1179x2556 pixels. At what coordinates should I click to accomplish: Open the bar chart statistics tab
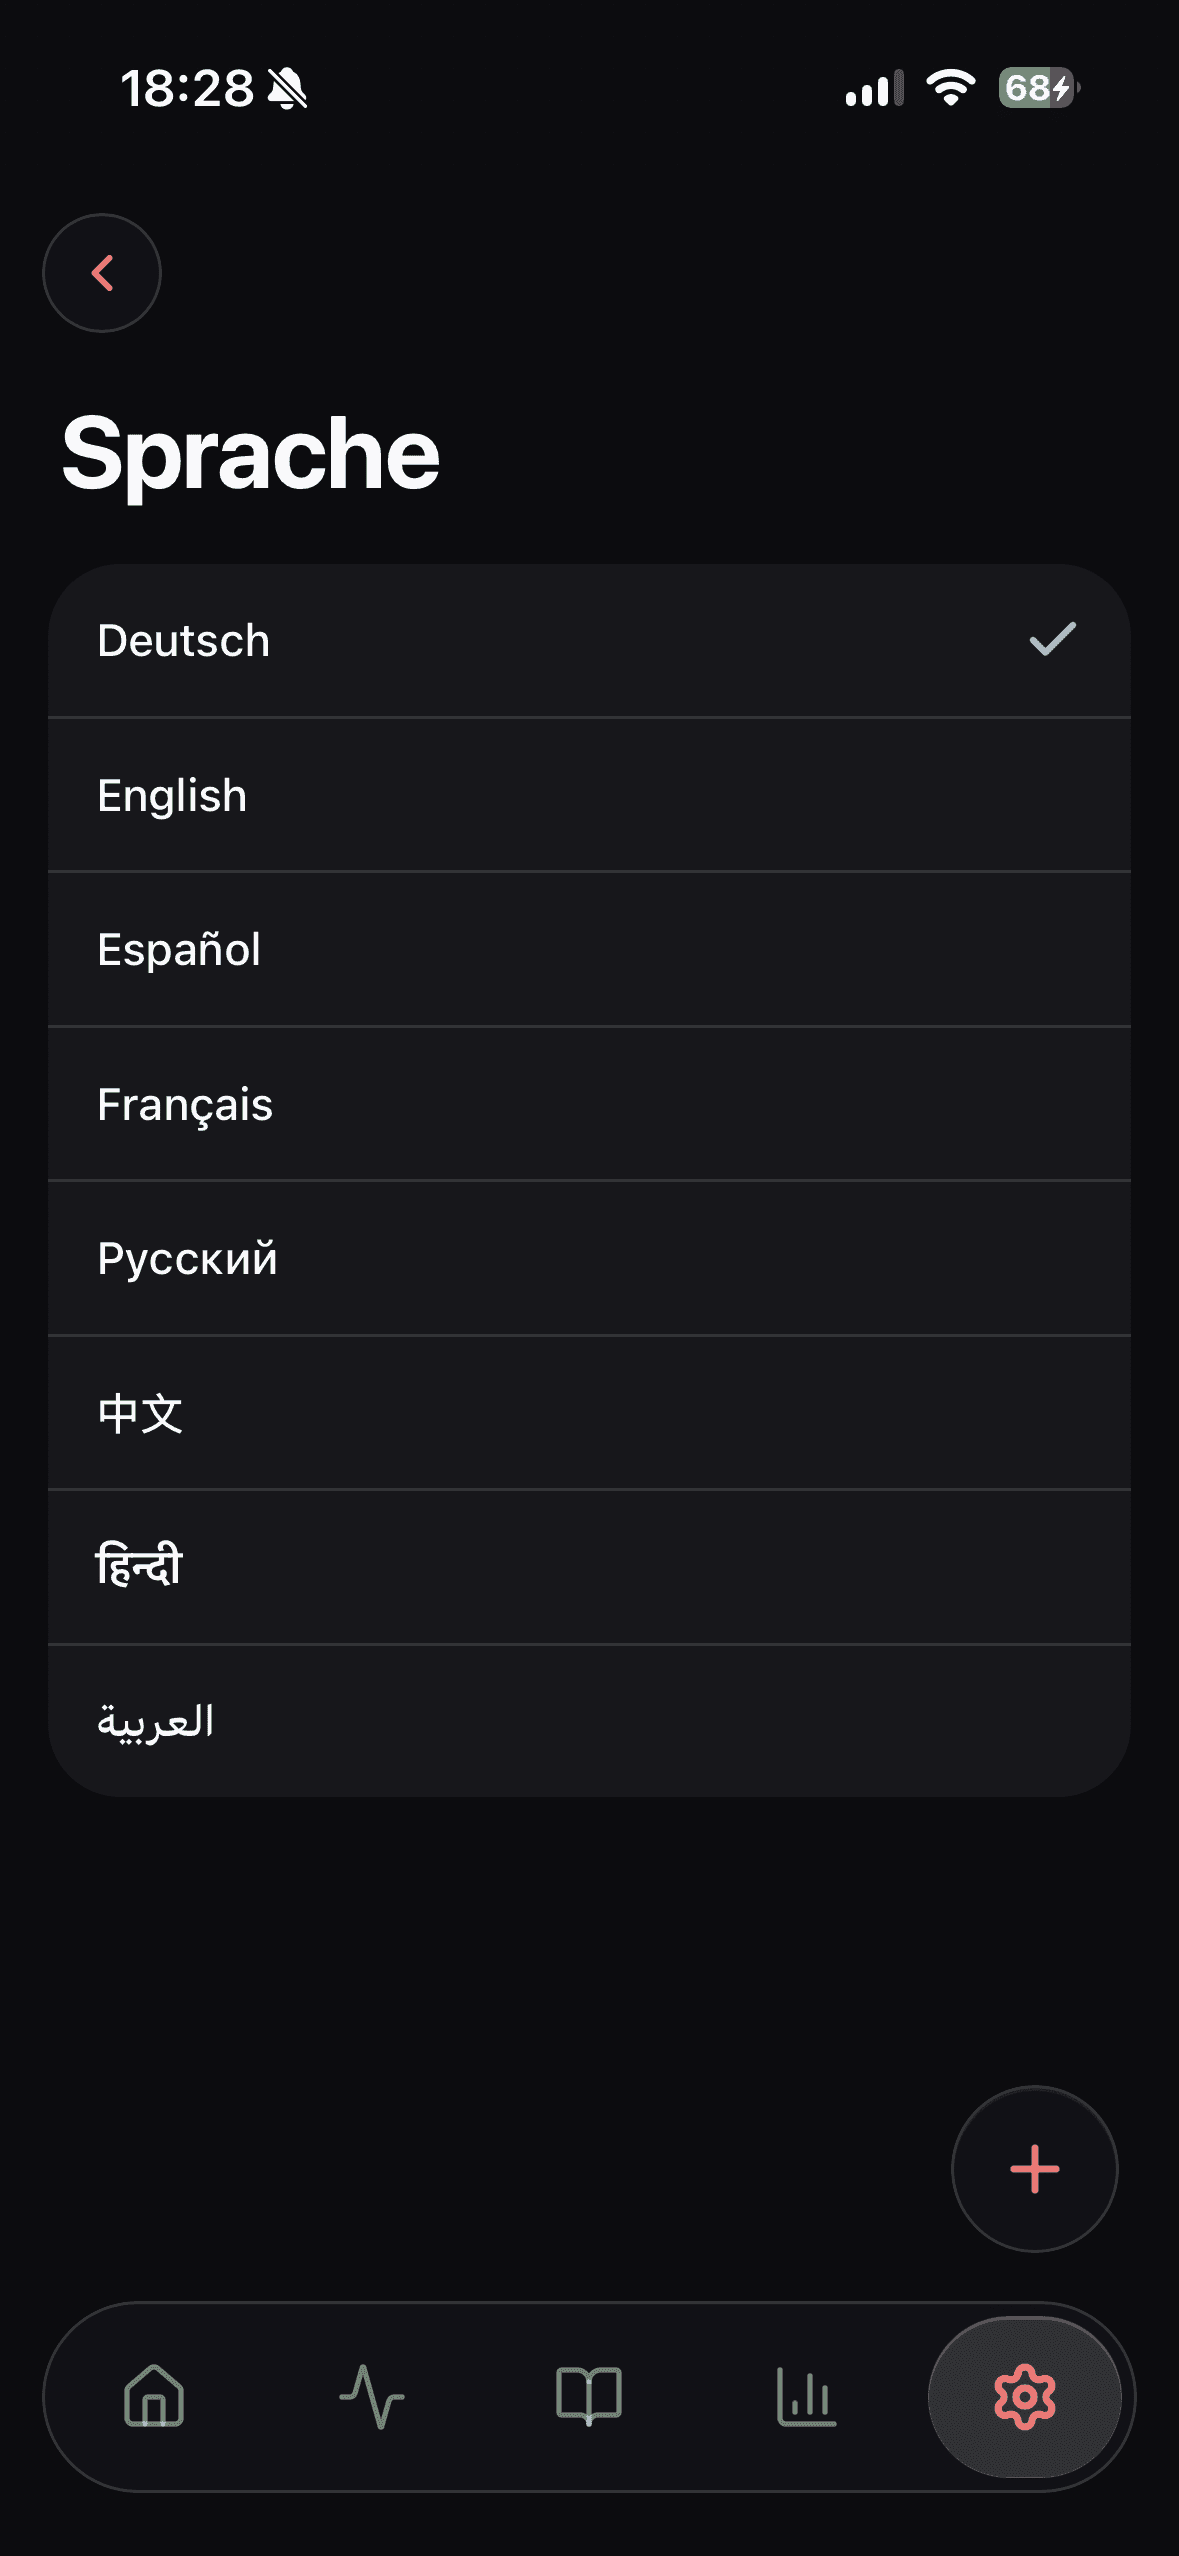(x=806, y=2396)
